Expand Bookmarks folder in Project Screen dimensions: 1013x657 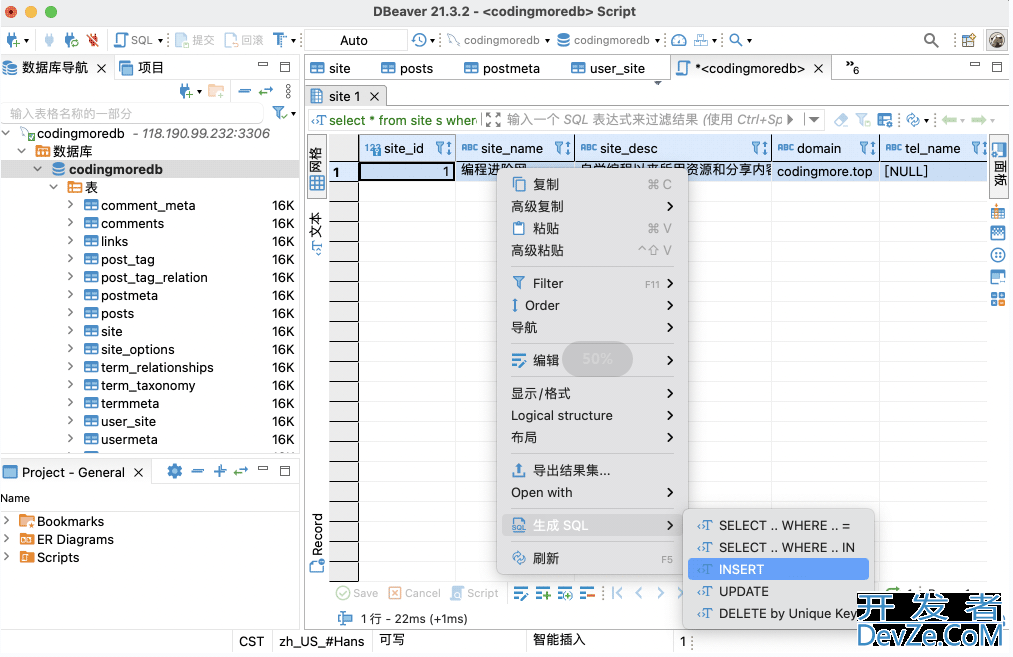6,521
